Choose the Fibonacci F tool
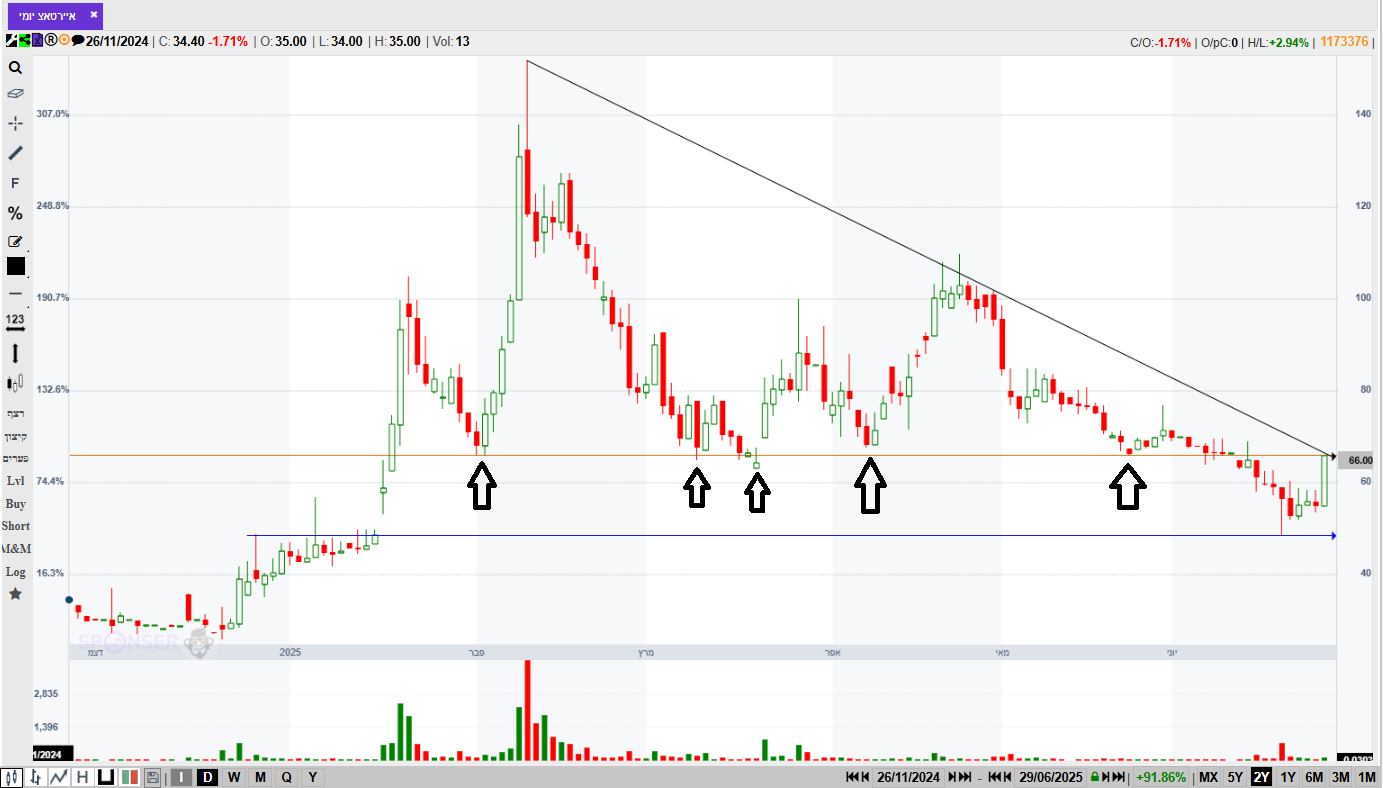 pos(15,183)
